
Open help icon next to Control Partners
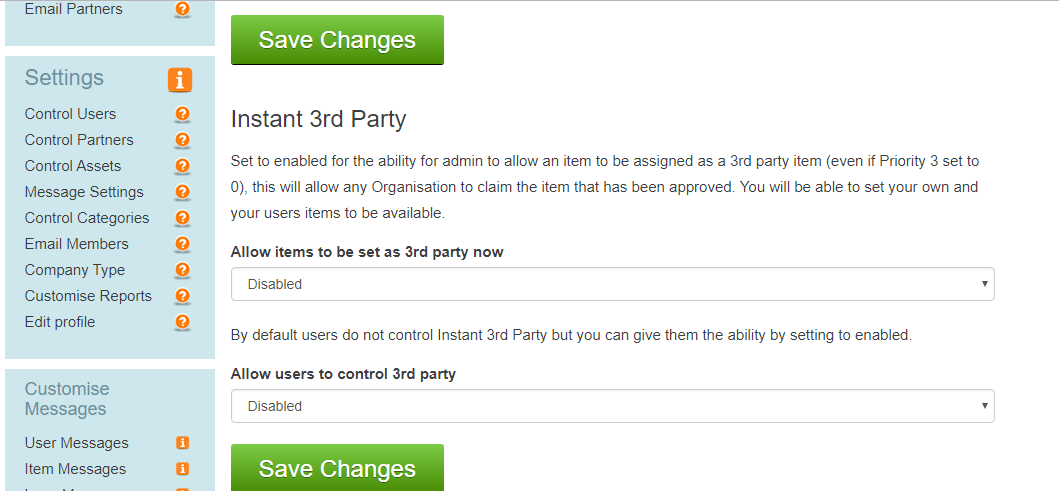(182, 140)
